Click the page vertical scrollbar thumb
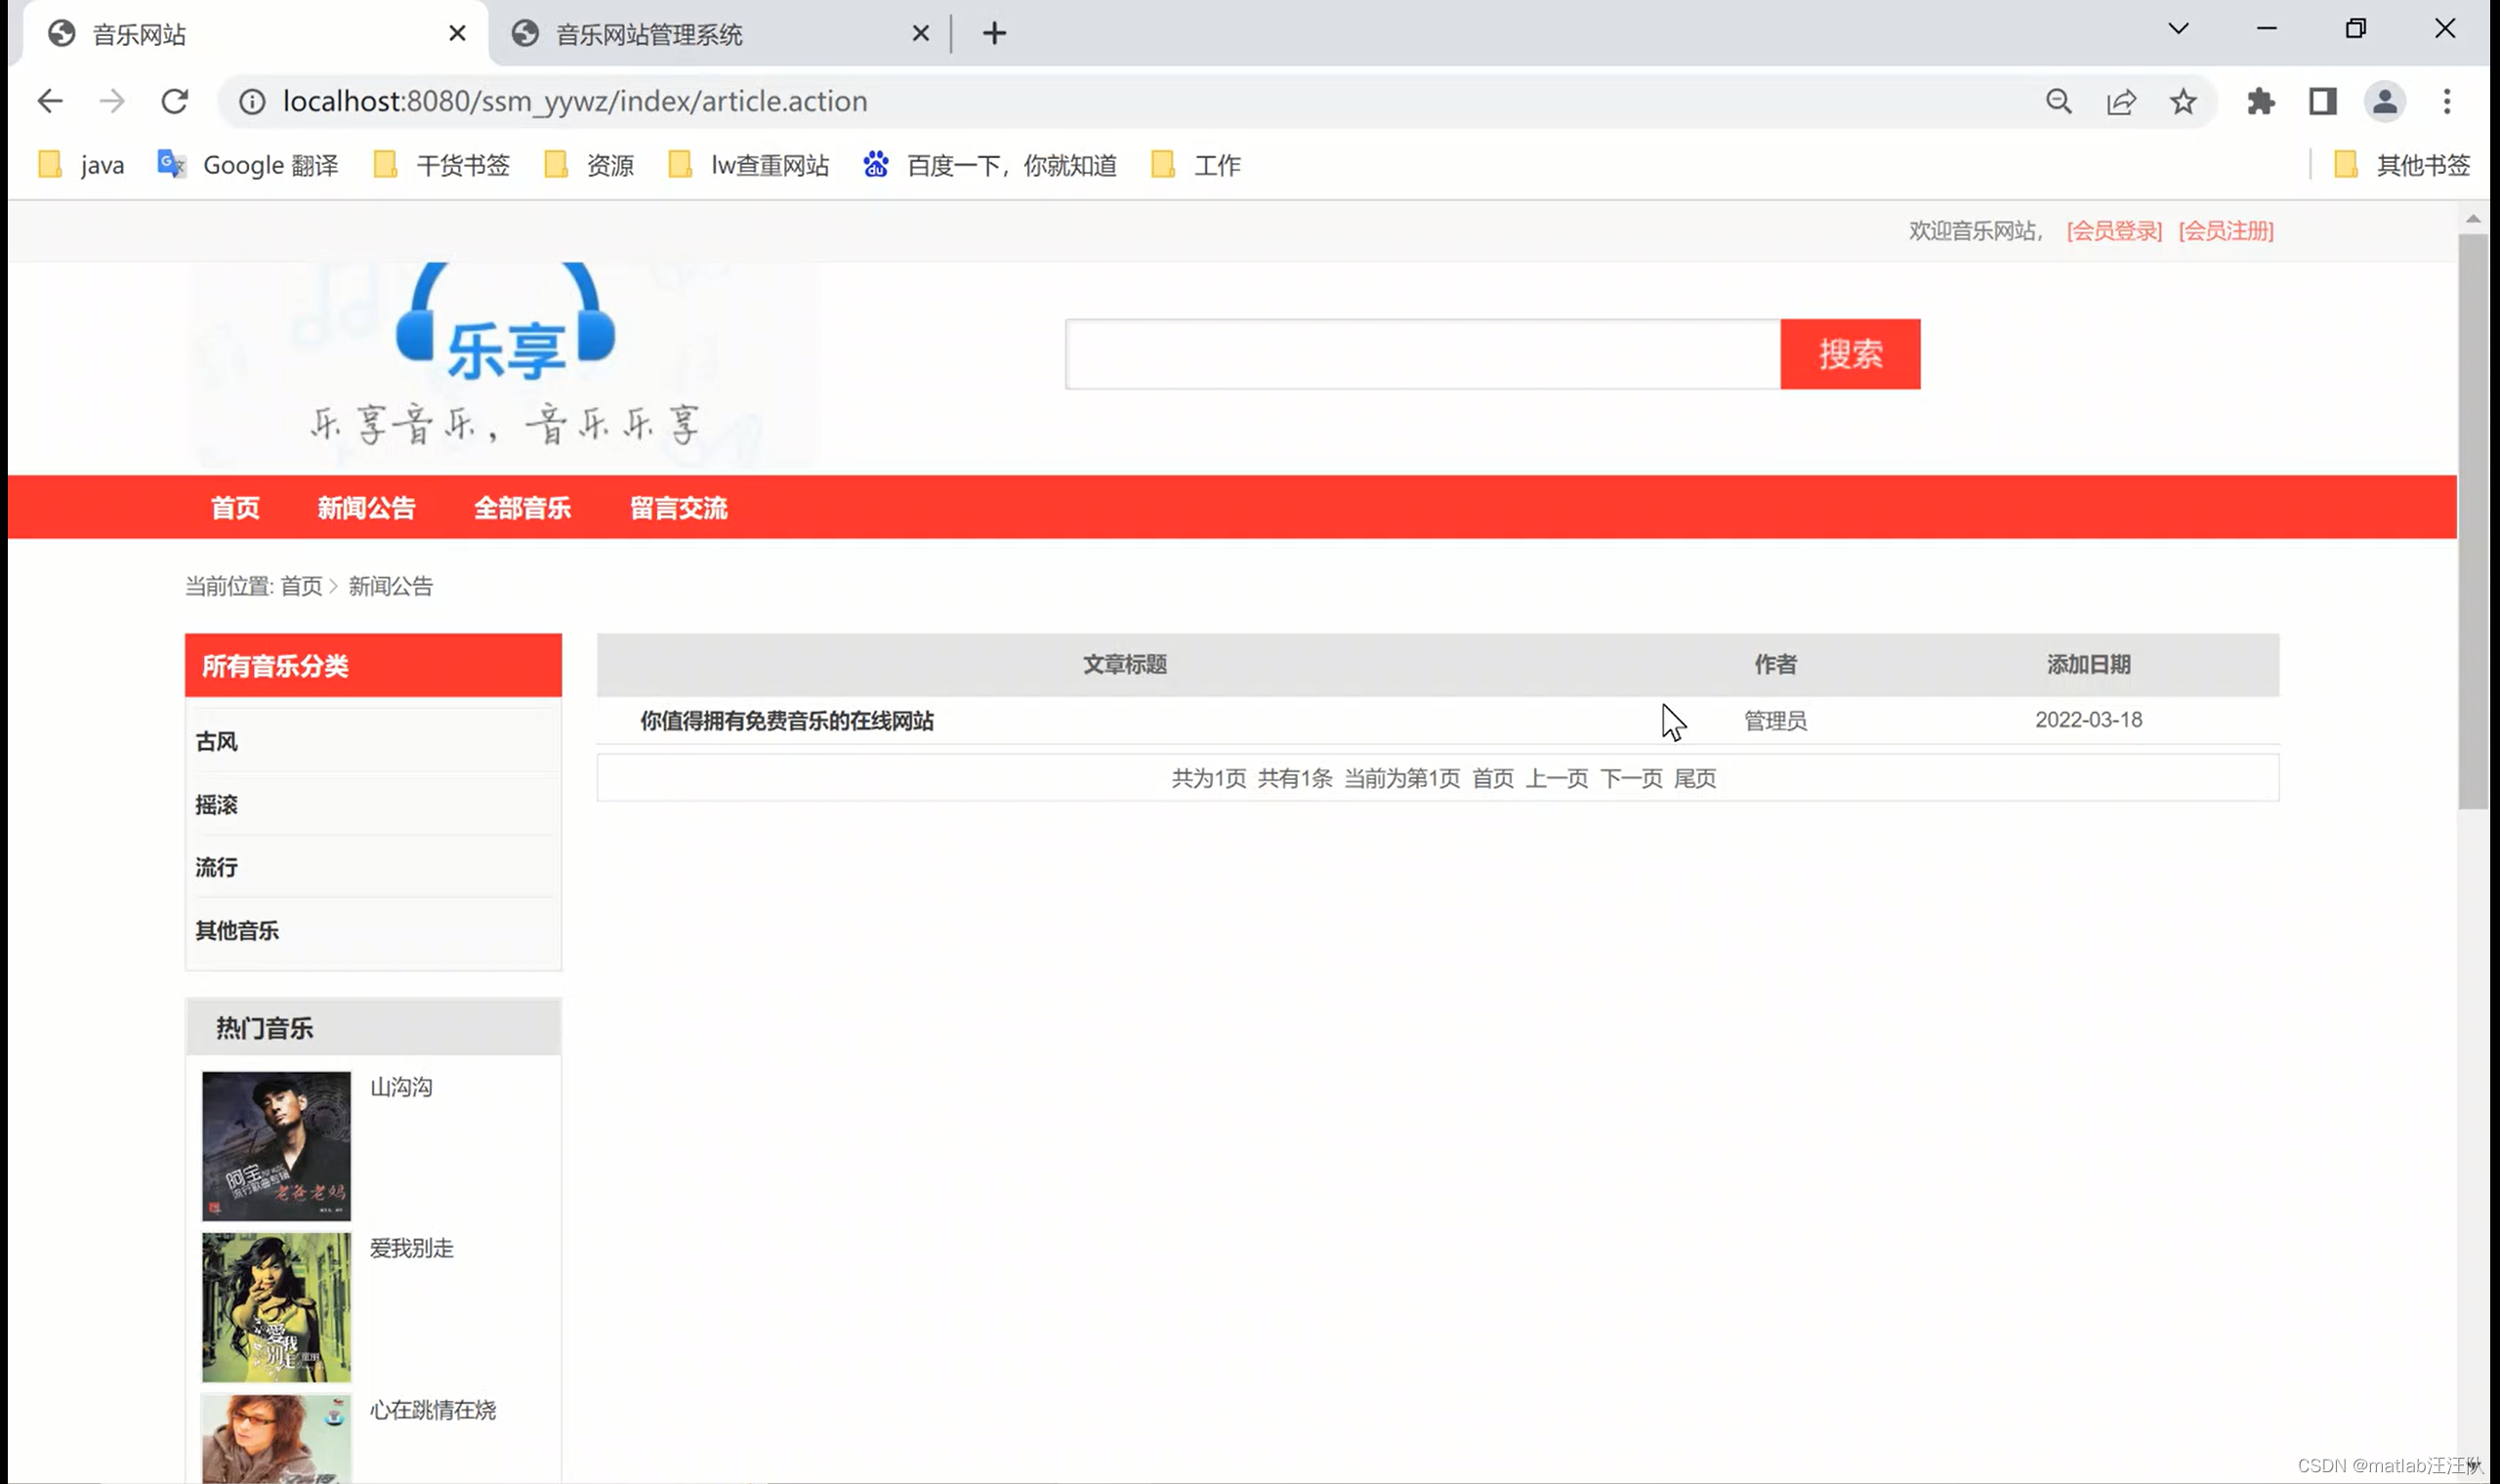 click(x=2472, y=520)
